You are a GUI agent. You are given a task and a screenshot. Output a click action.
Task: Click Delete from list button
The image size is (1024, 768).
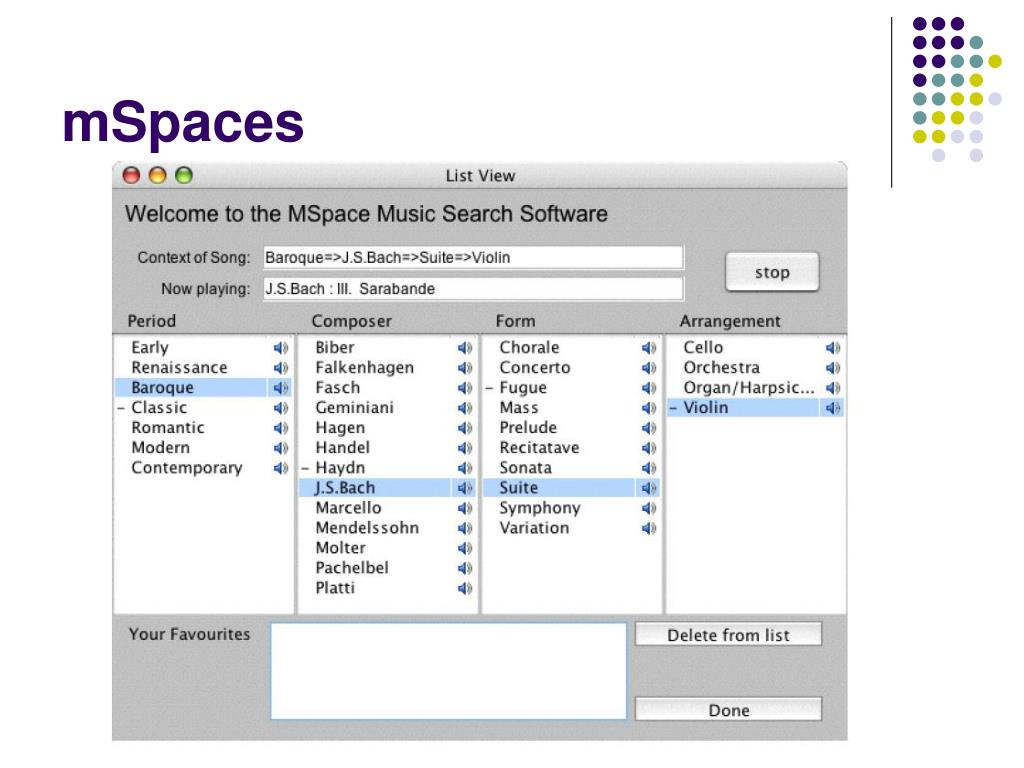tap(728, 635)
